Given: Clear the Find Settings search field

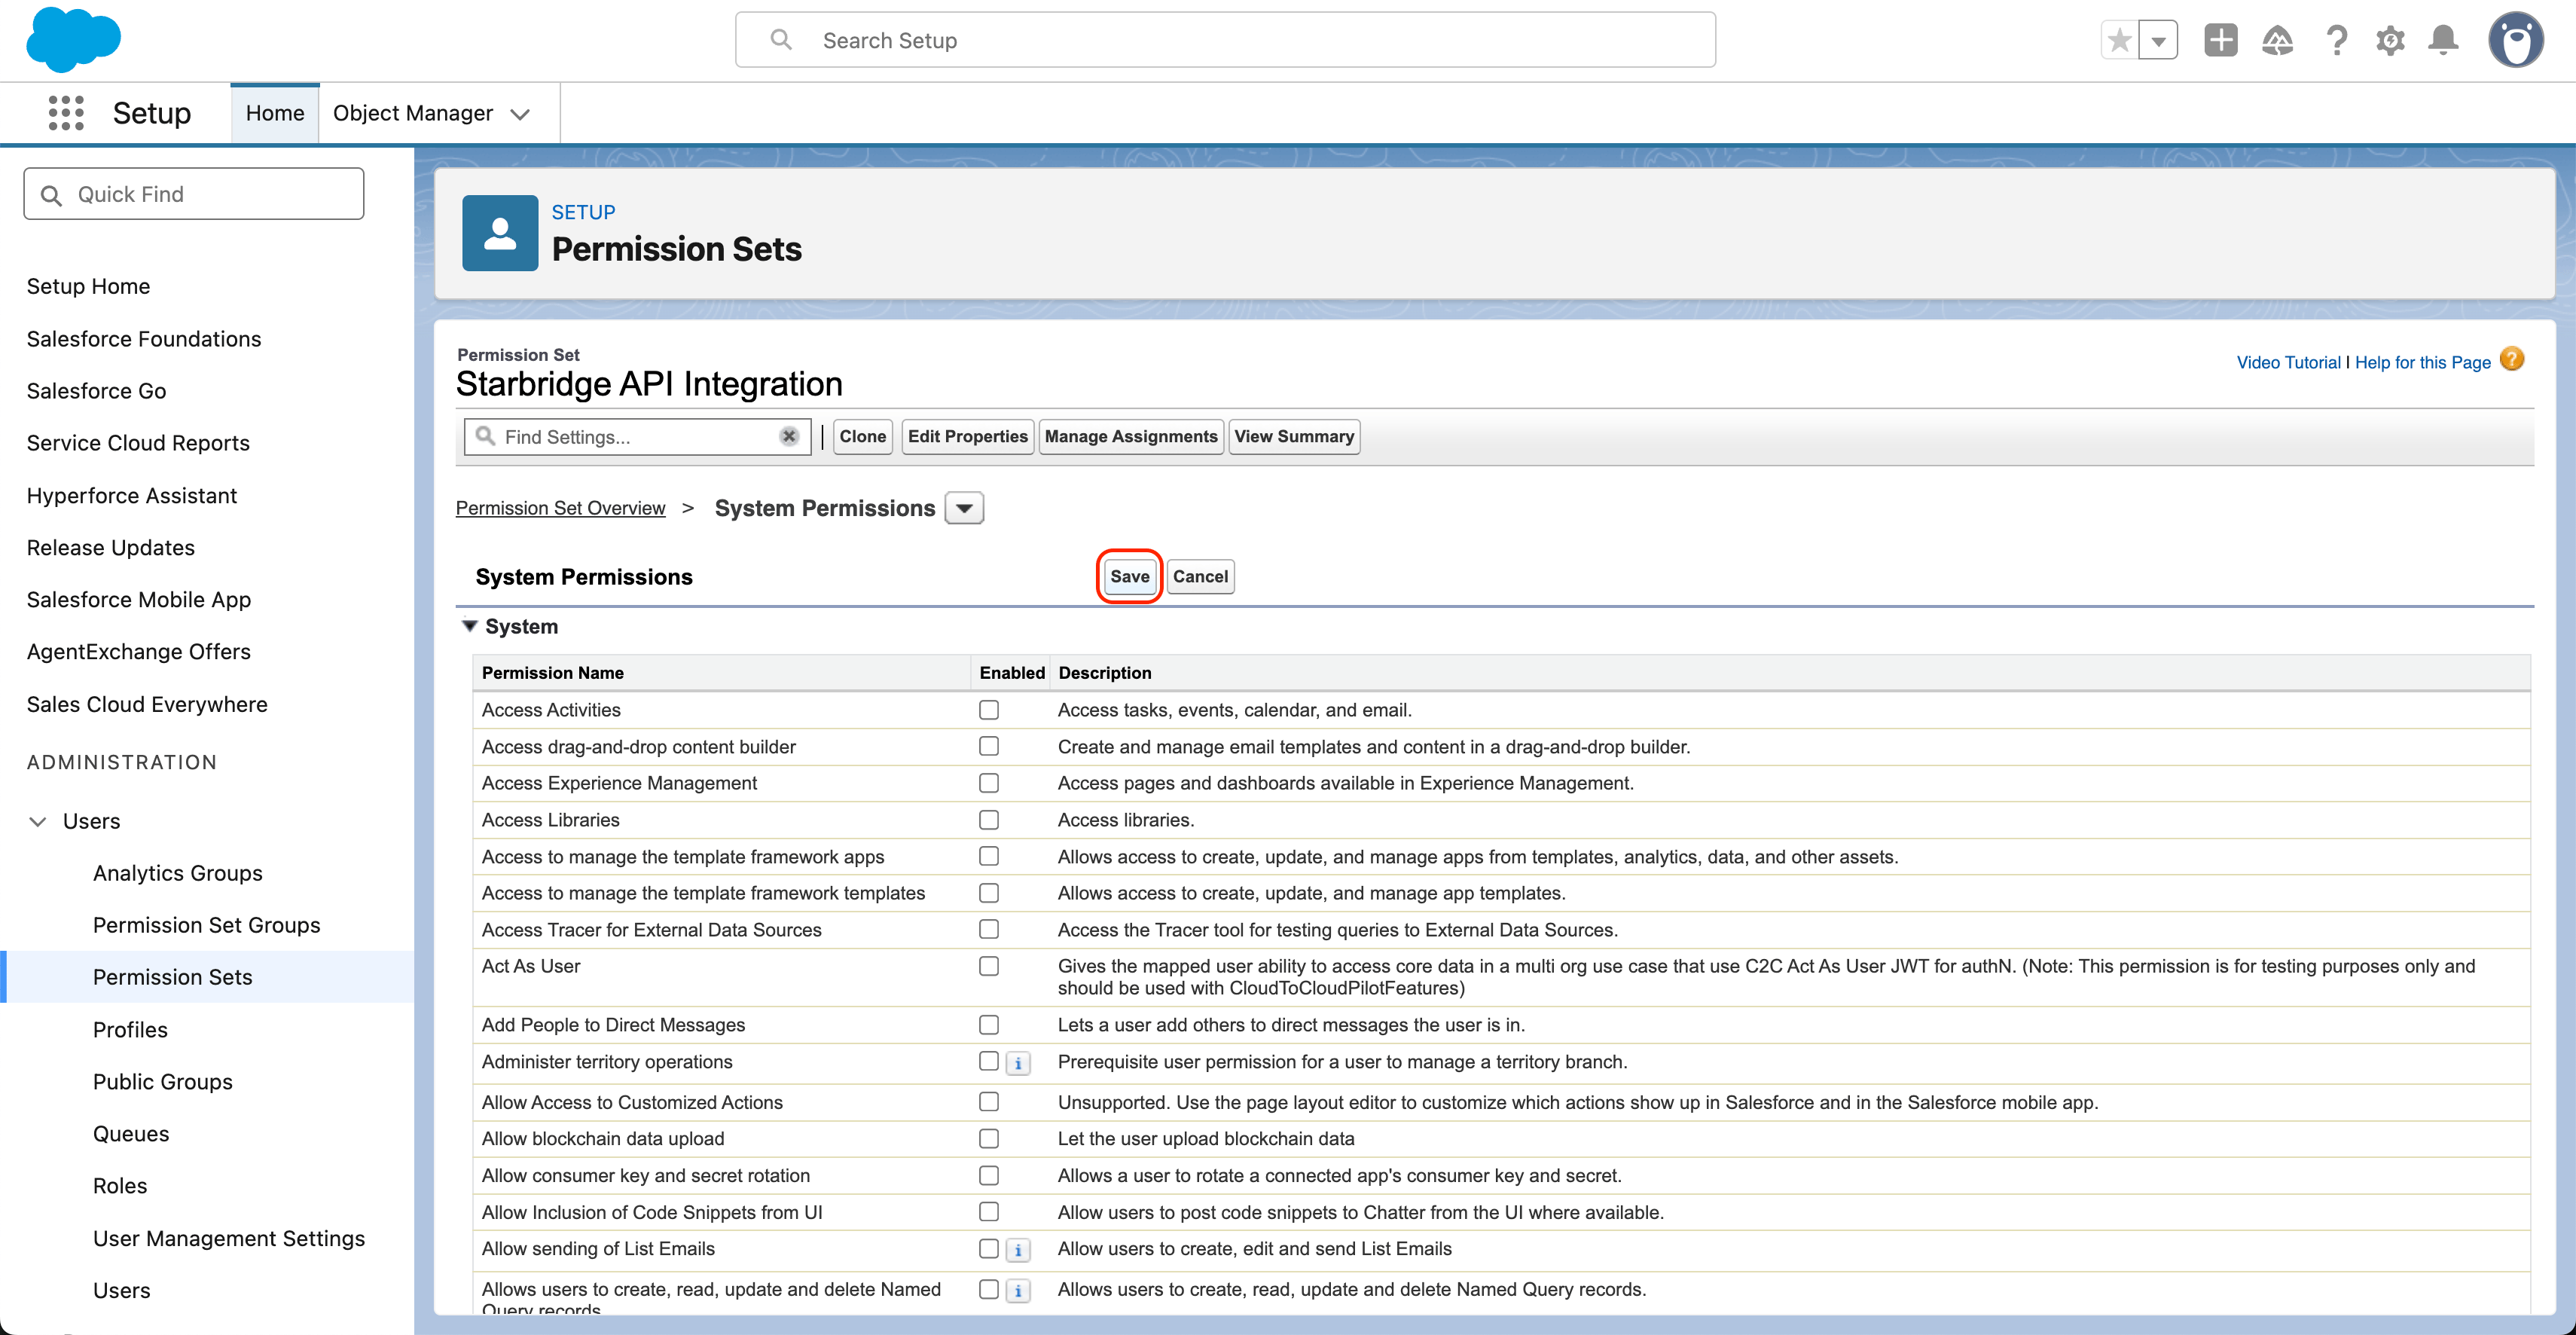Looking at the screenshot, I should tap(789, 437).
